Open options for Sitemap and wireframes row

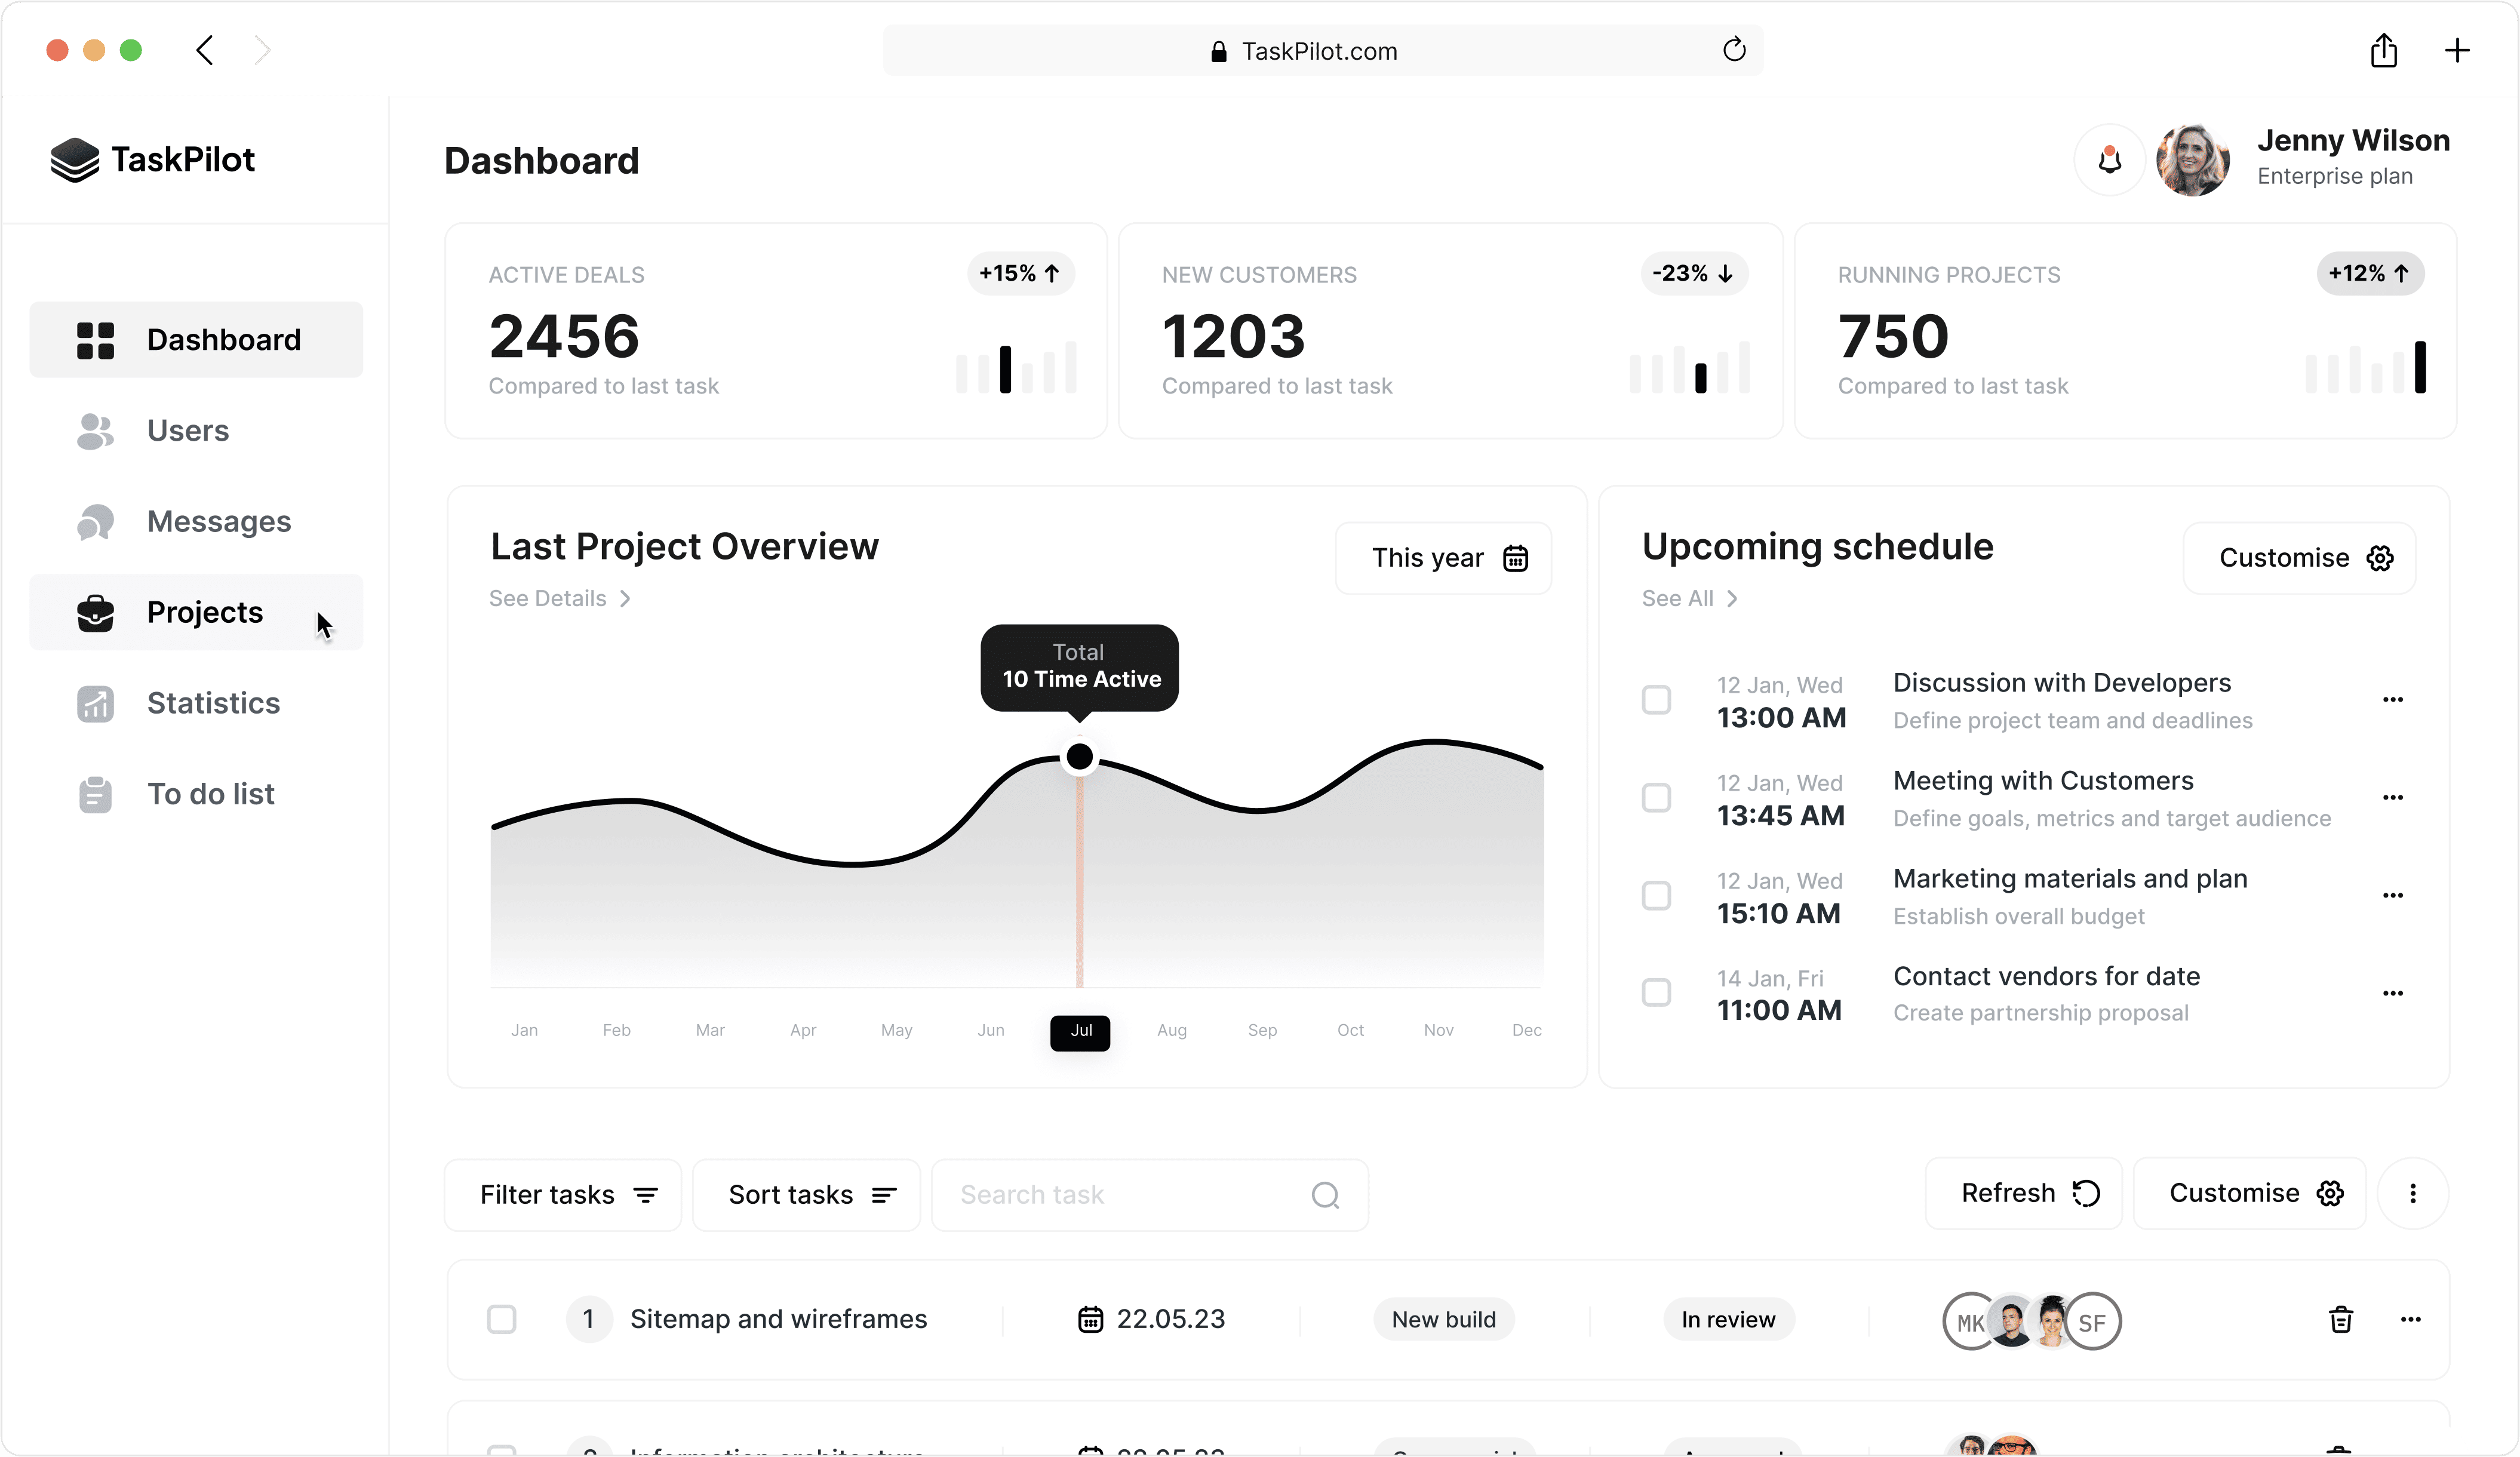tap(2411, 1320)
